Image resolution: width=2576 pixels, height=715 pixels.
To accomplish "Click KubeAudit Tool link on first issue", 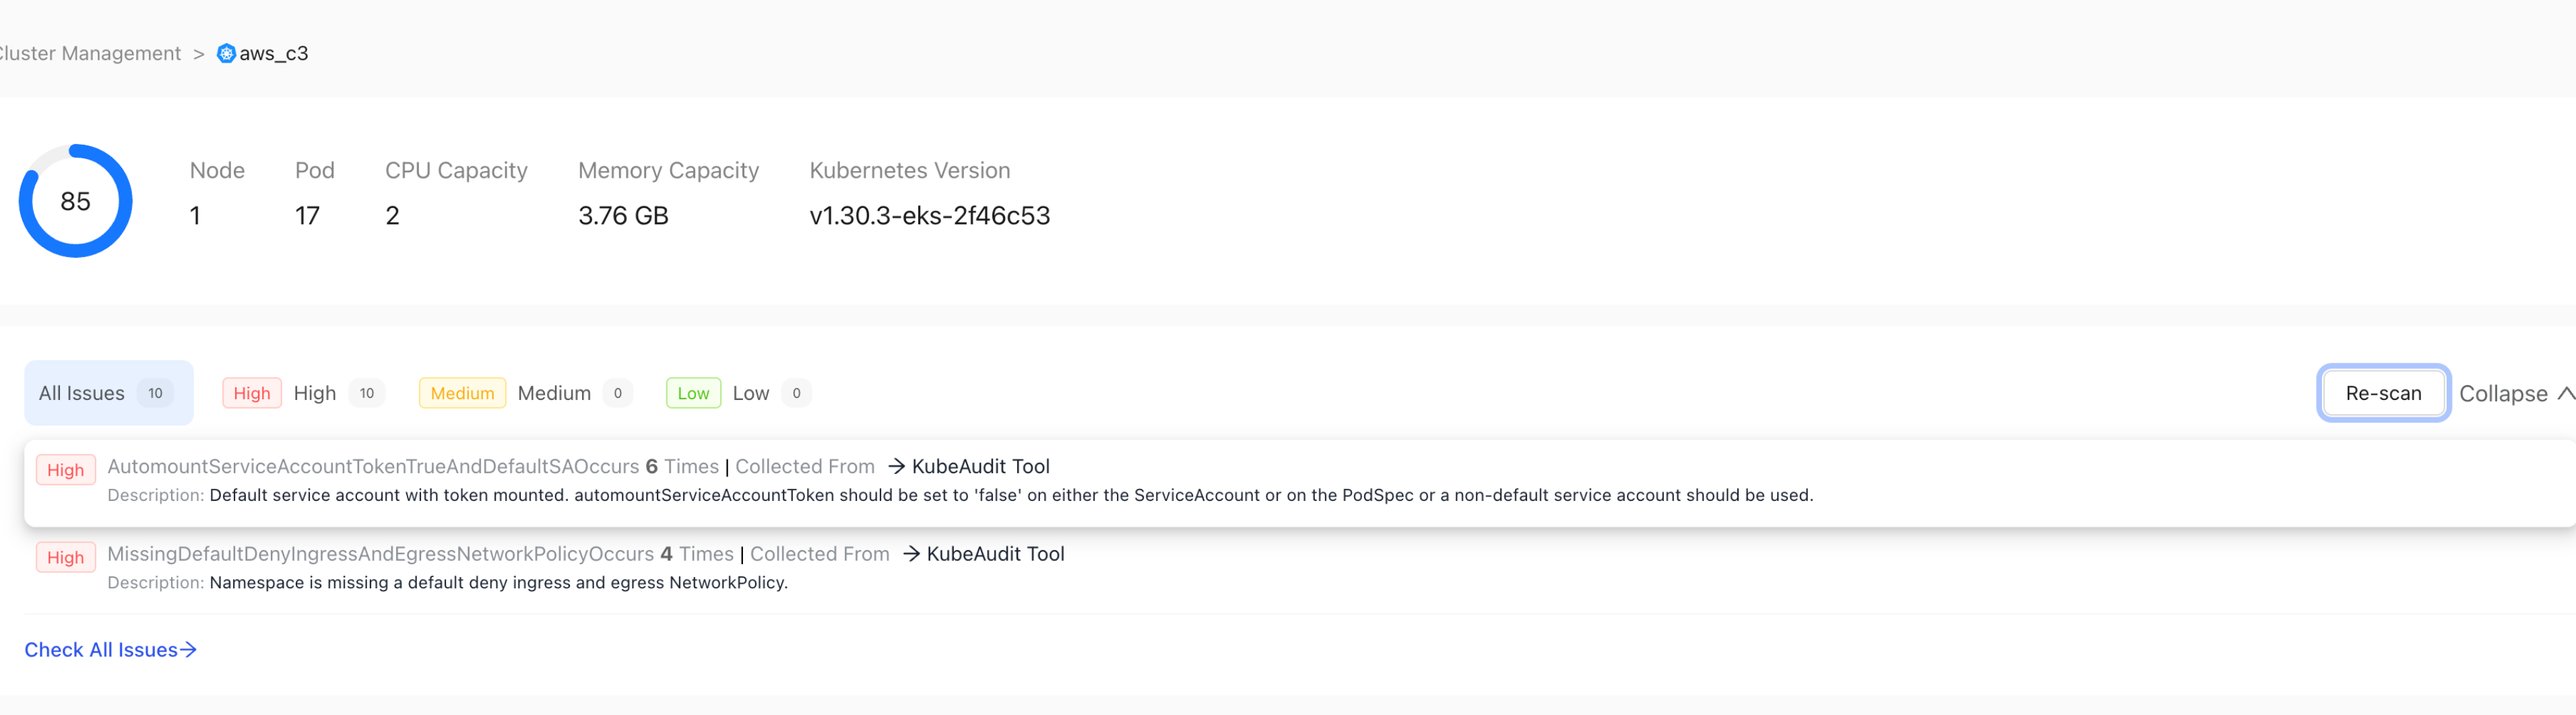I will 980,466.
